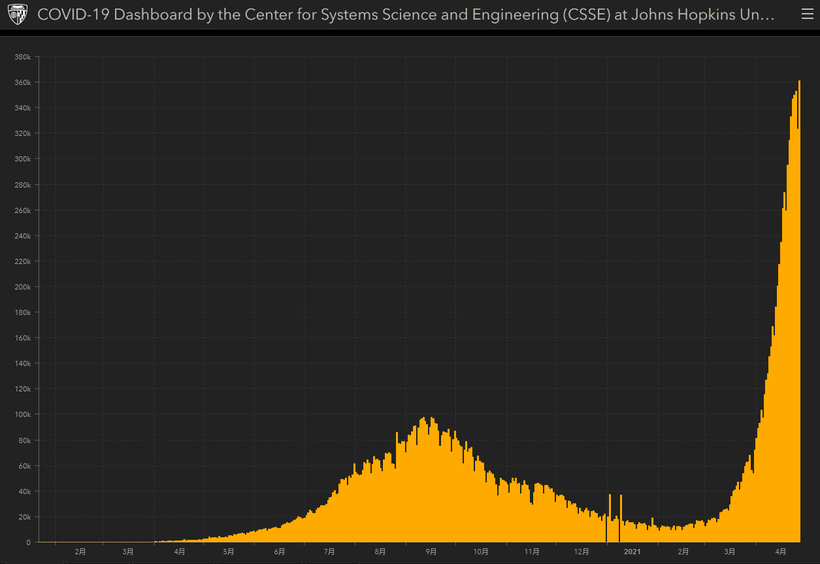Click the 200k label on the y-axis

23,287
